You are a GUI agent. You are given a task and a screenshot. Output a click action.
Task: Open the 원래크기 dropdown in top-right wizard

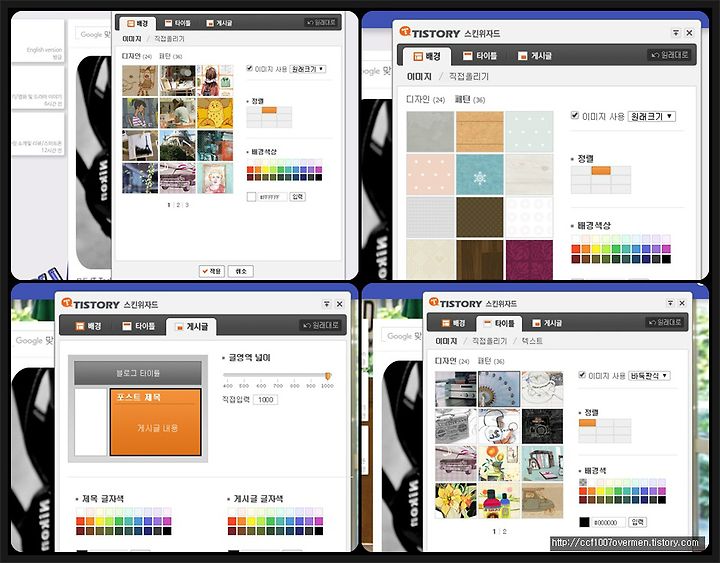tap(652, 116)
